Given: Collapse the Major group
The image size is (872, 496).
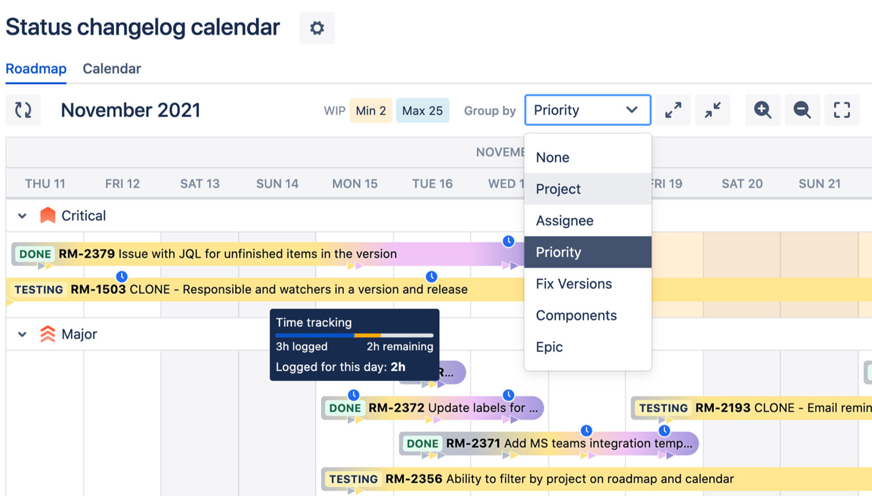Looking at the screenshot, I should [22, 334].
